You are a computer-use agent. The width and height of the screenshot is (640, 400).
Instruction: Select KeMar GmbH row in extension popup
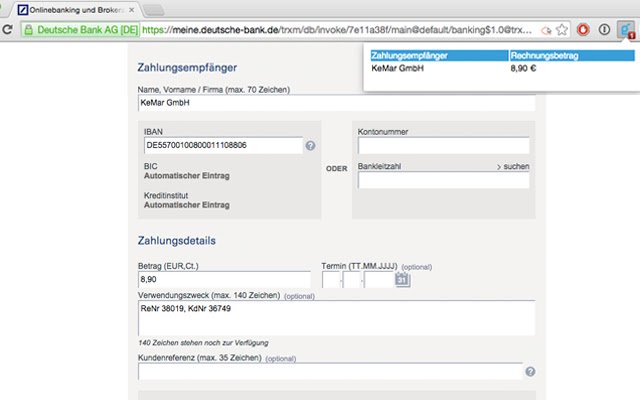tap(502, 69)
